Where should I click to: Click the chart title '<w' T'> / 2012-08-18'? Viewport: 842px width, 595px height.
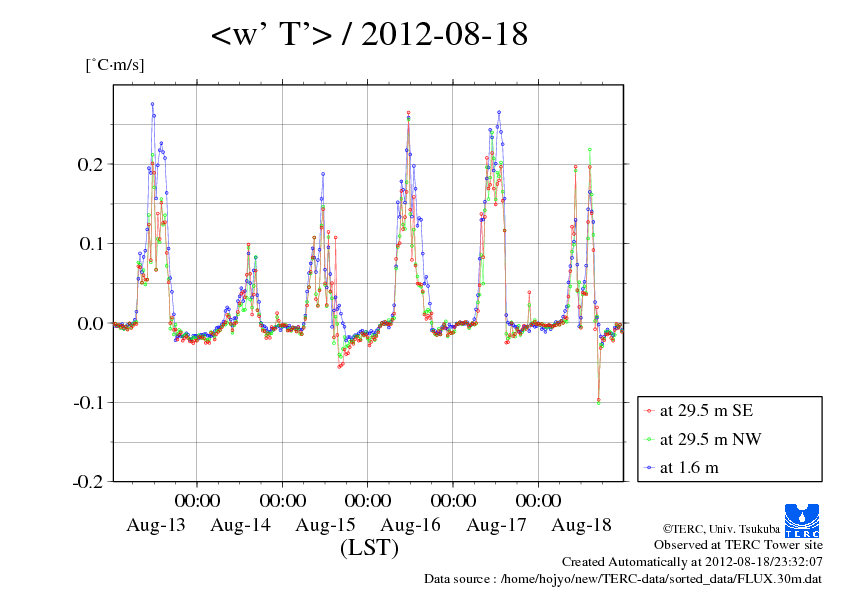[369, 34]
